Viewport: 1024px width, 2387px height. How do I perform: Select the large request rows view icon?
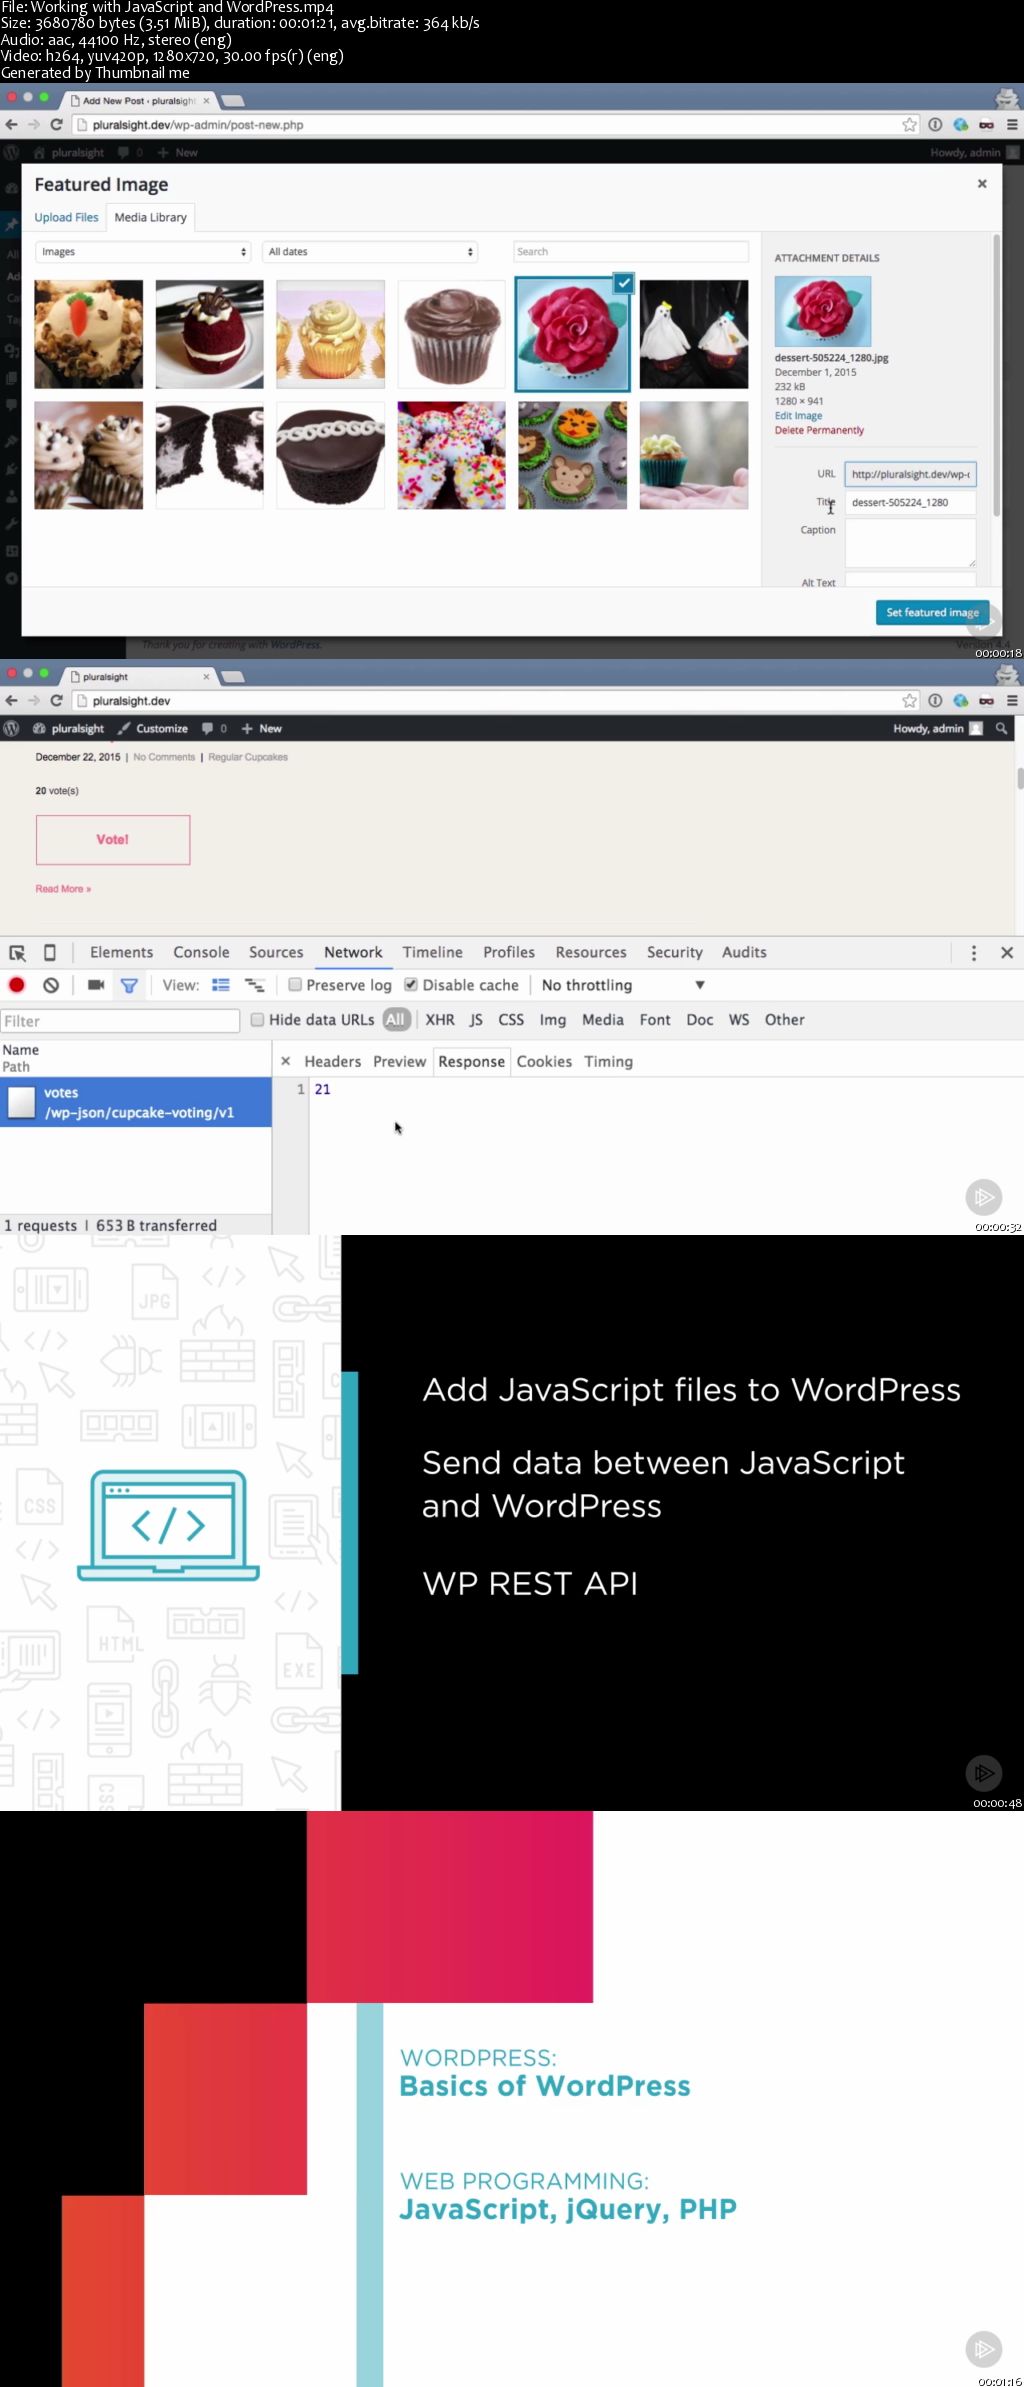(x=221, y=985)
